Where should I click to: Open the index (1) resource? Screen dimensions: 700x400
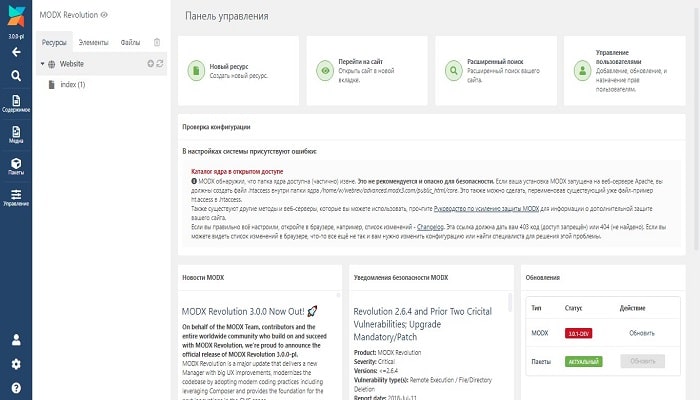[73, 84]
